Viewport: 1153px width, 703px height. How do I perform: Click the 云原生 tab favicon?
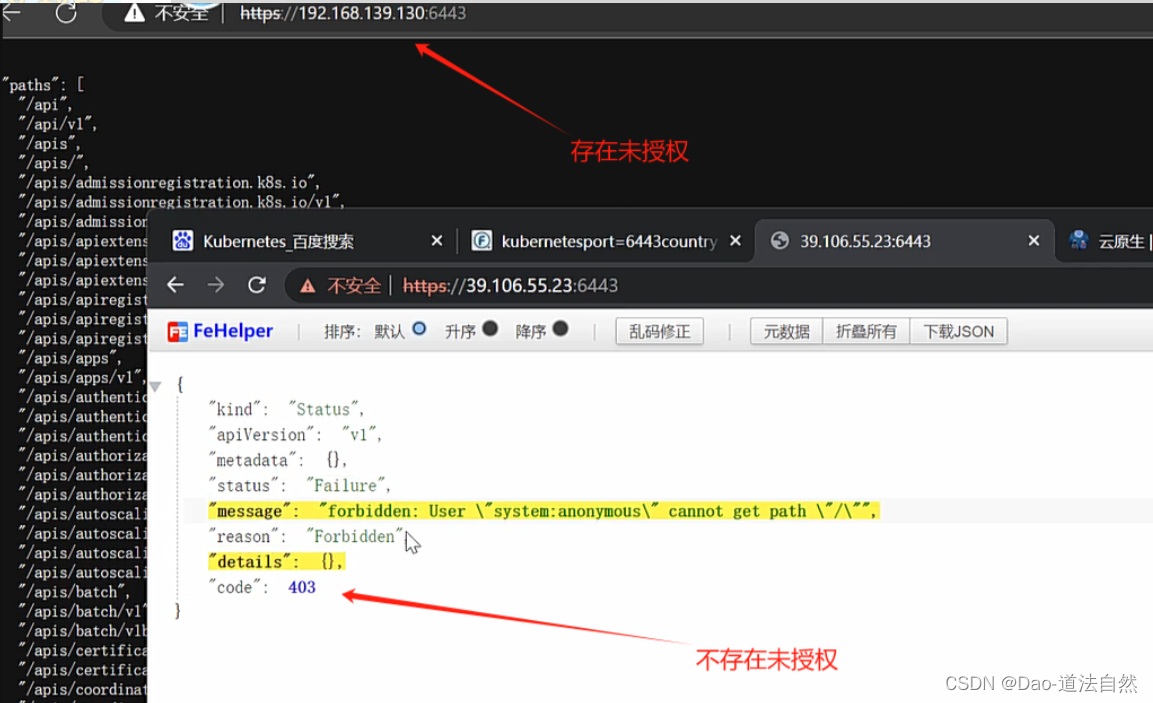(x=1079, y=240)
